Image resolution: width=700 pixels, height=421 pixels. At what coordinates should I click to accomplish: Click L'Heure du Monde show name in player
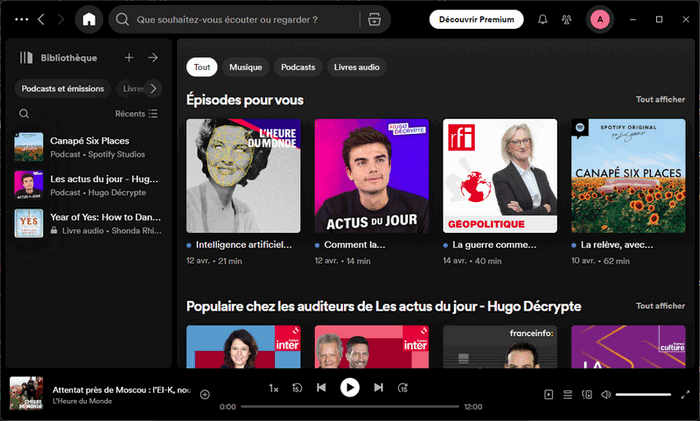[x=82, y=401]
